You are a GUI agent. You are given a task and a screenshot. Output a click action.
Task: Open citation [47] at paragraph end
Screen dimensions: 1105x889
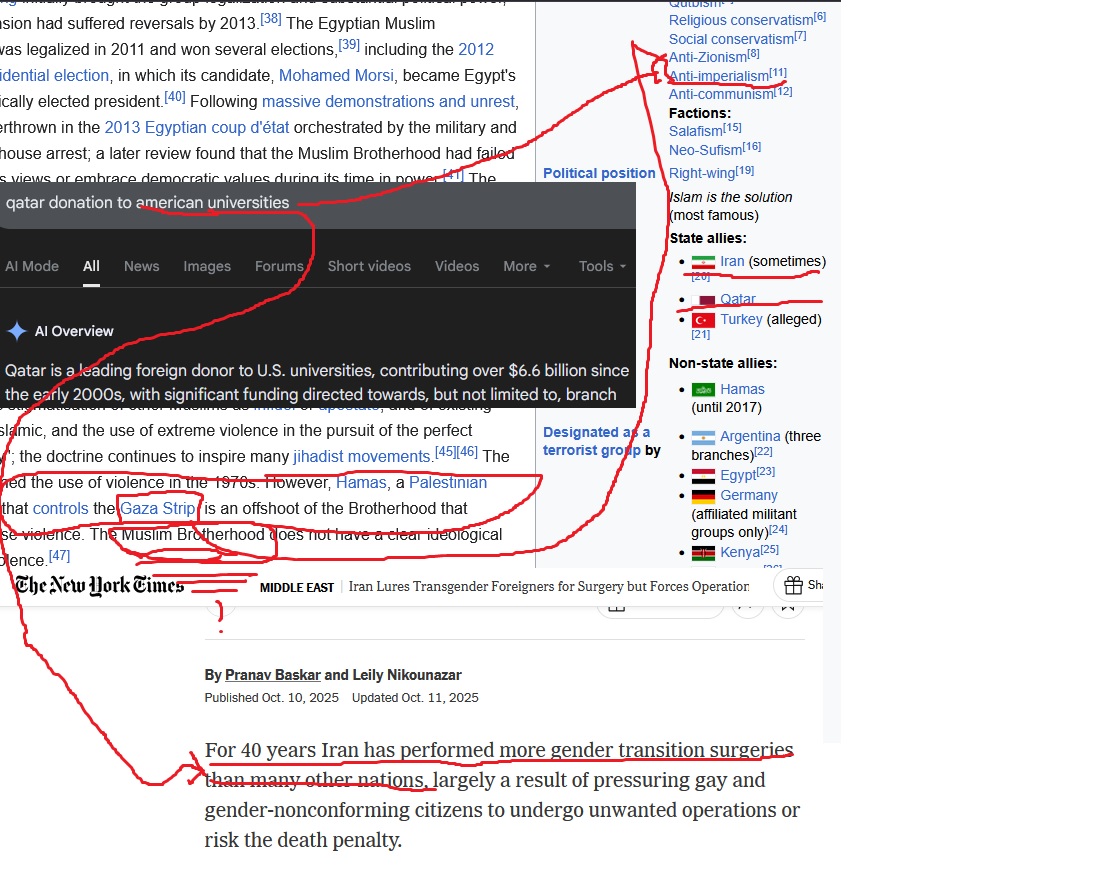tap(59, 556)
